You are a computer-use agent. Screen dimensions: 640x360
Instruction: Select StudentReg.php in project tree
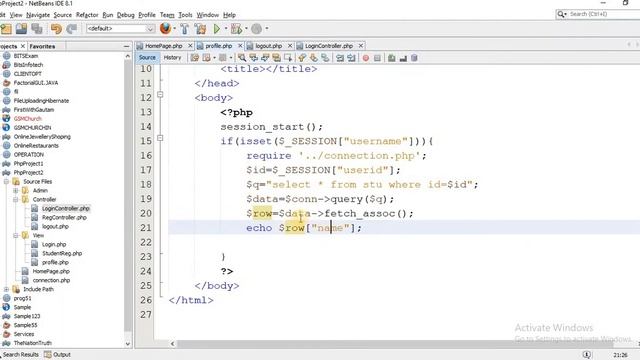coord(62,253)
